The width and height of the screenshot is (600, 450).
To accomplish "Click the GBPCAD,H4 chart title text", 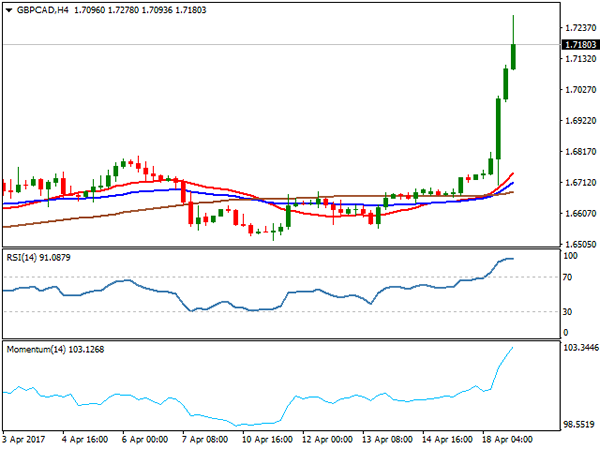I will 42,10.
